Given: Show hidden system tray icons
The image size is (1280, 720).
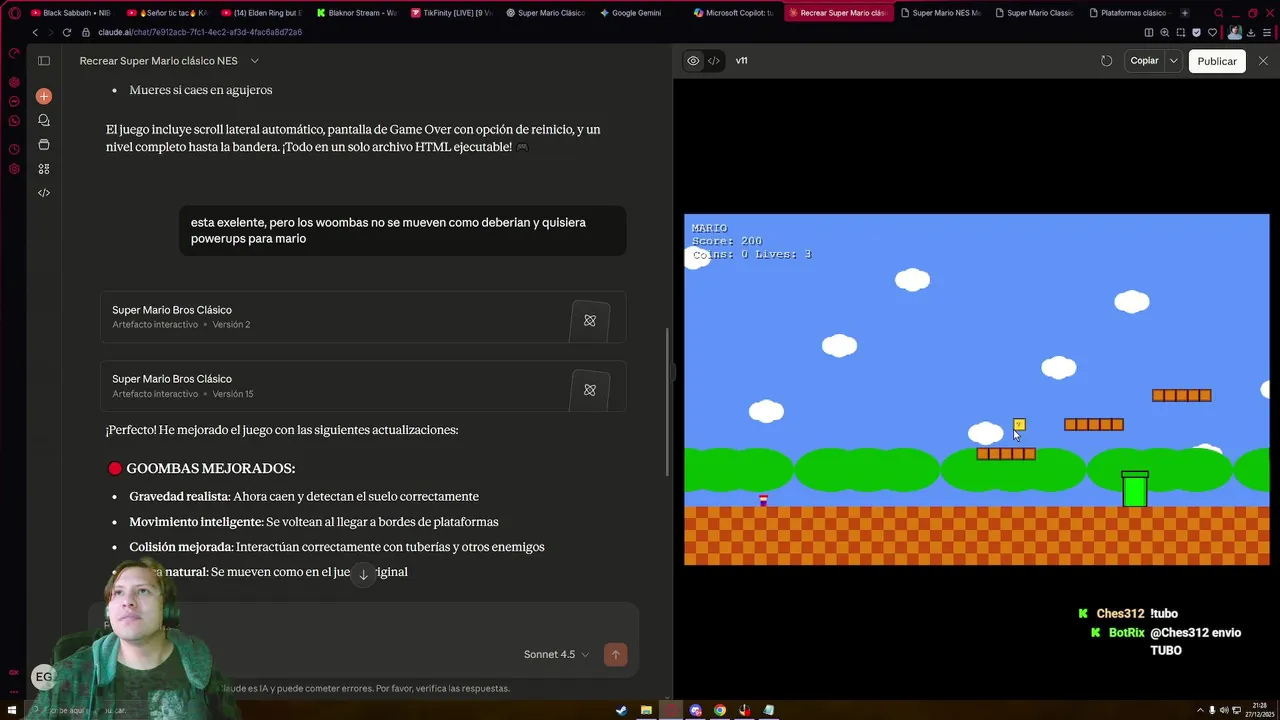Looking at the screenshot, I should (x=1199, y=711).
